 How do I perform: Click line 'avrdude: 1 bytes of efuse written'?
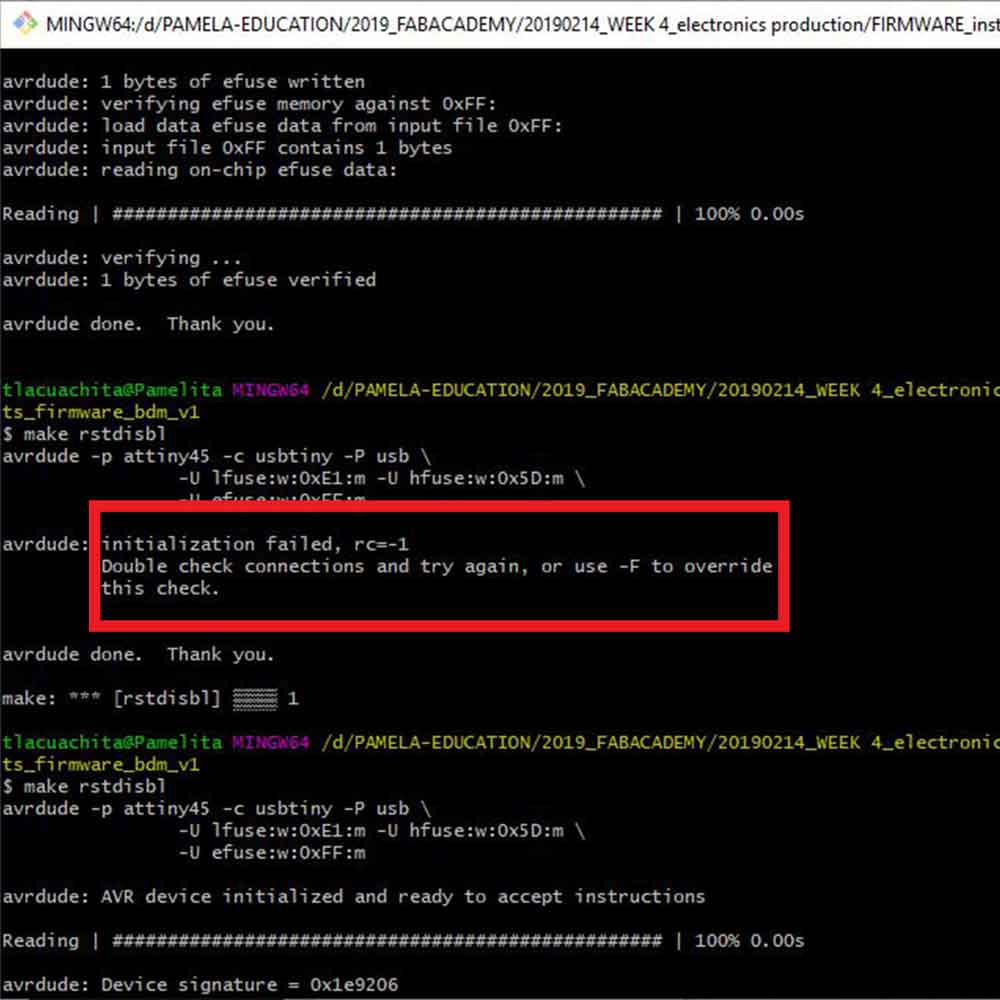[184, 82]
